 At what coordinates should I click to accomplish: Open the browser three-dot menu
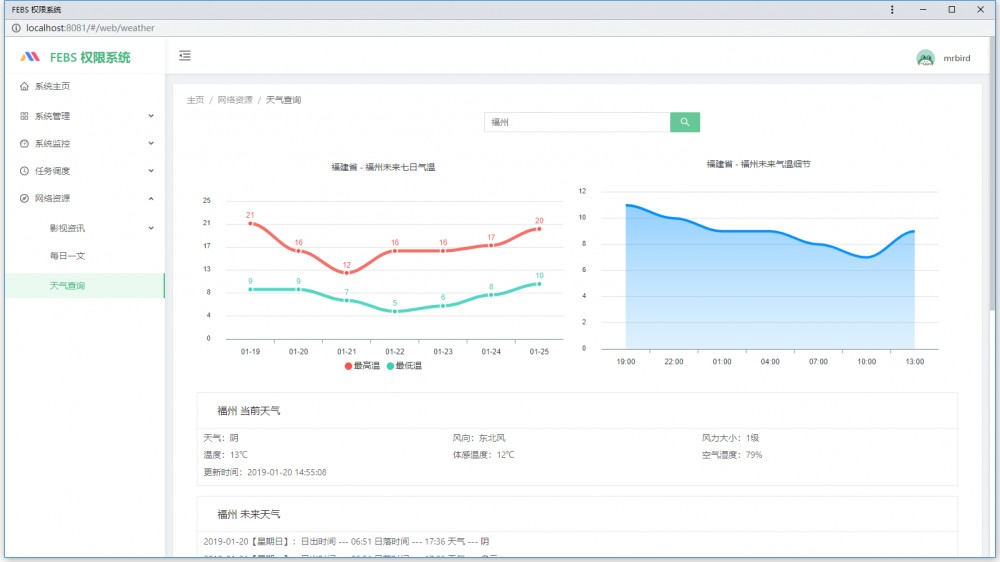coord(892,10)
